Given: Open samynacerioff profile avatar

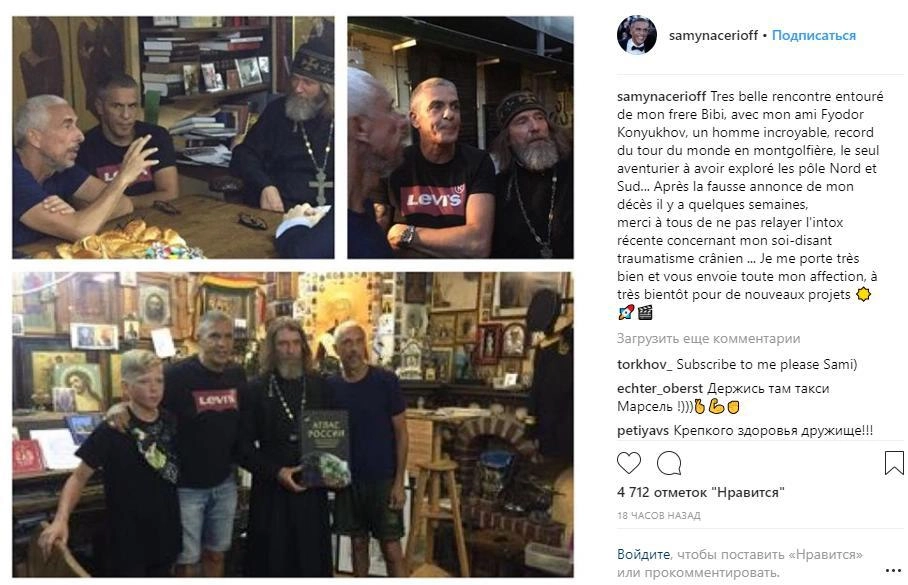Looking at the screenshot, I should tap(637, 35).
